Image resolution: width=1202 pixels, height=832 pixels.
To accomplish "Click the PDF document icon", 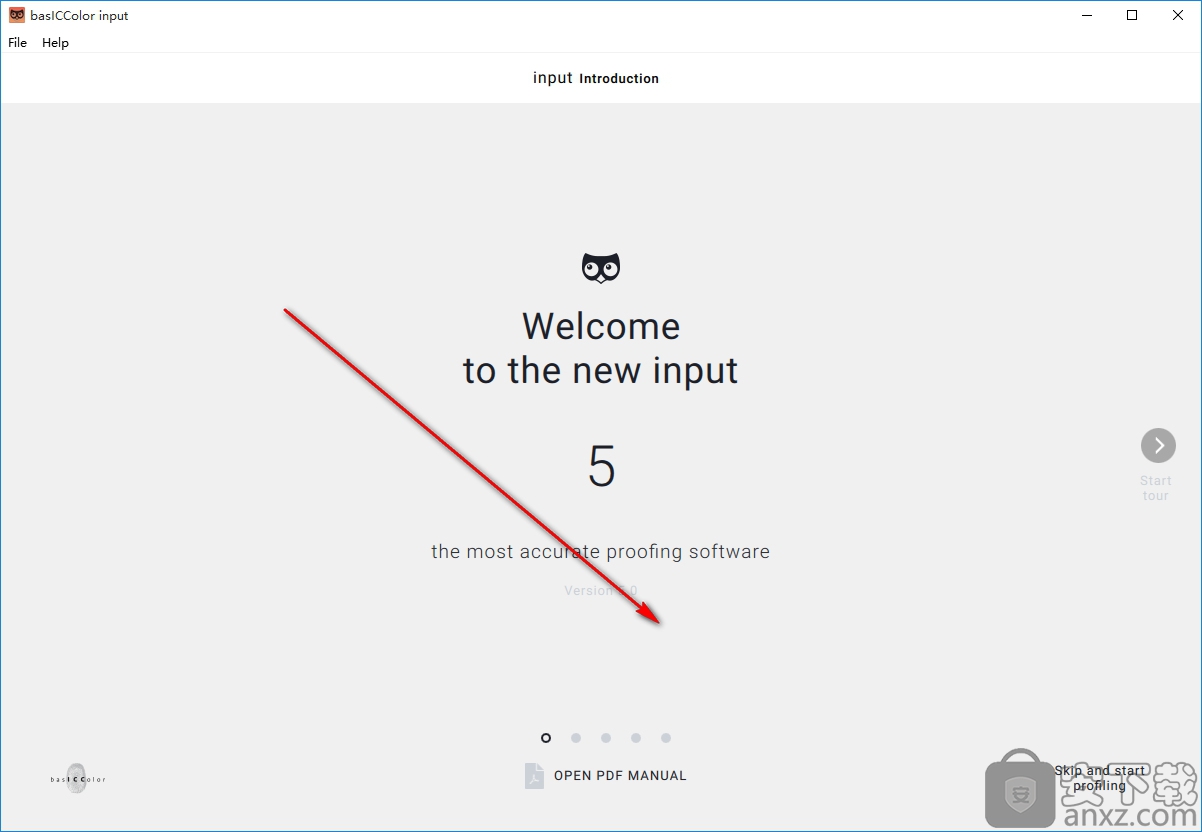I will [534, 776].
